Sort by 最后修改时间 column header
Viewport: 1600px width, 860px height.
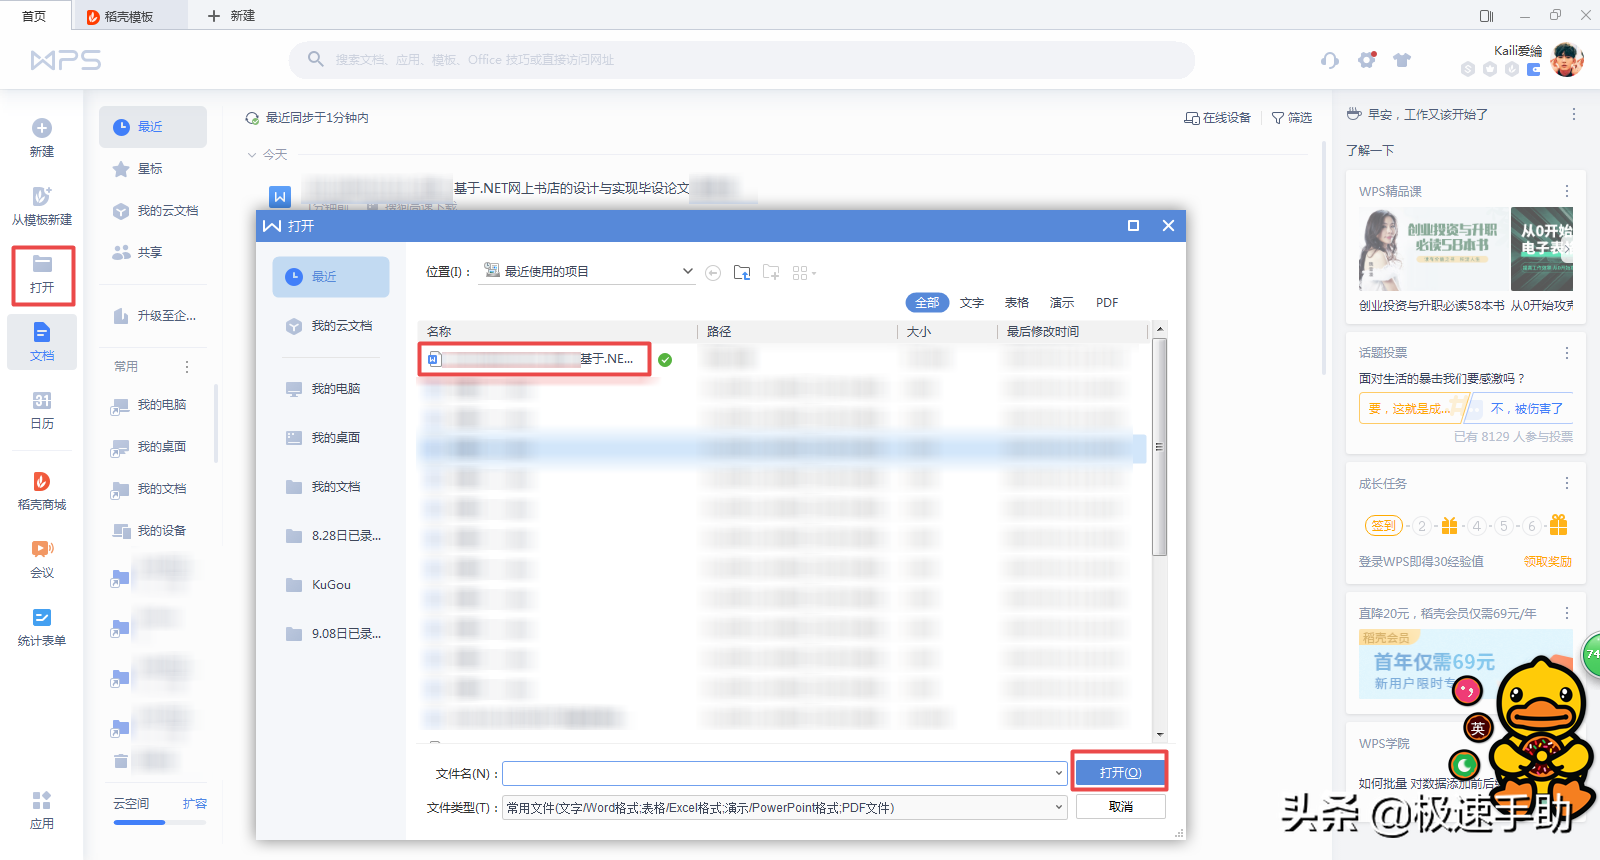(x=1072, y=331)
